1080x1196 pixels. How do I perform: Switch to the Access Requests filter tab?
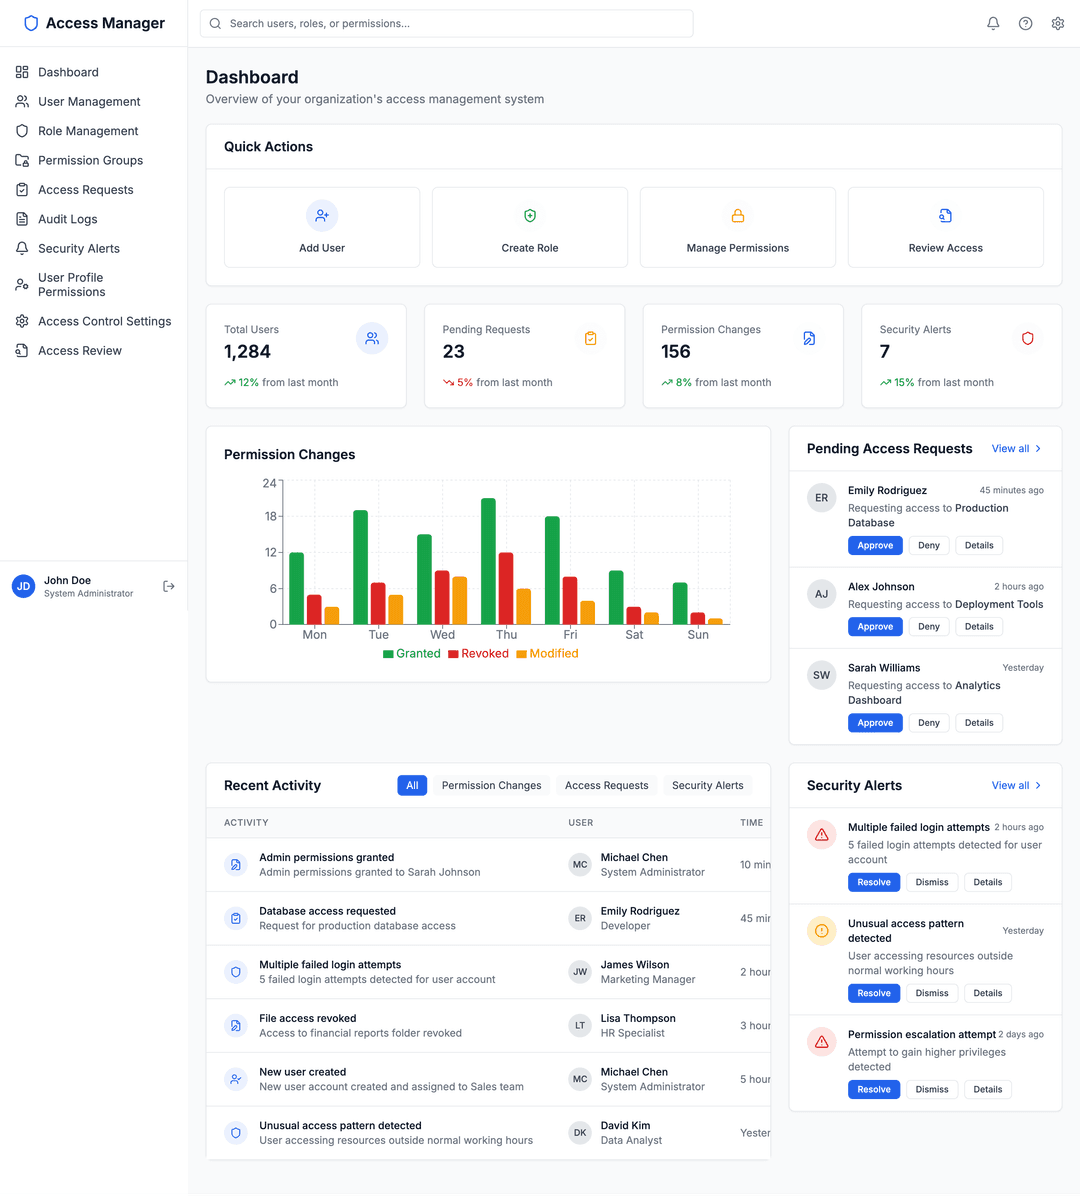[x=606, y=785]
